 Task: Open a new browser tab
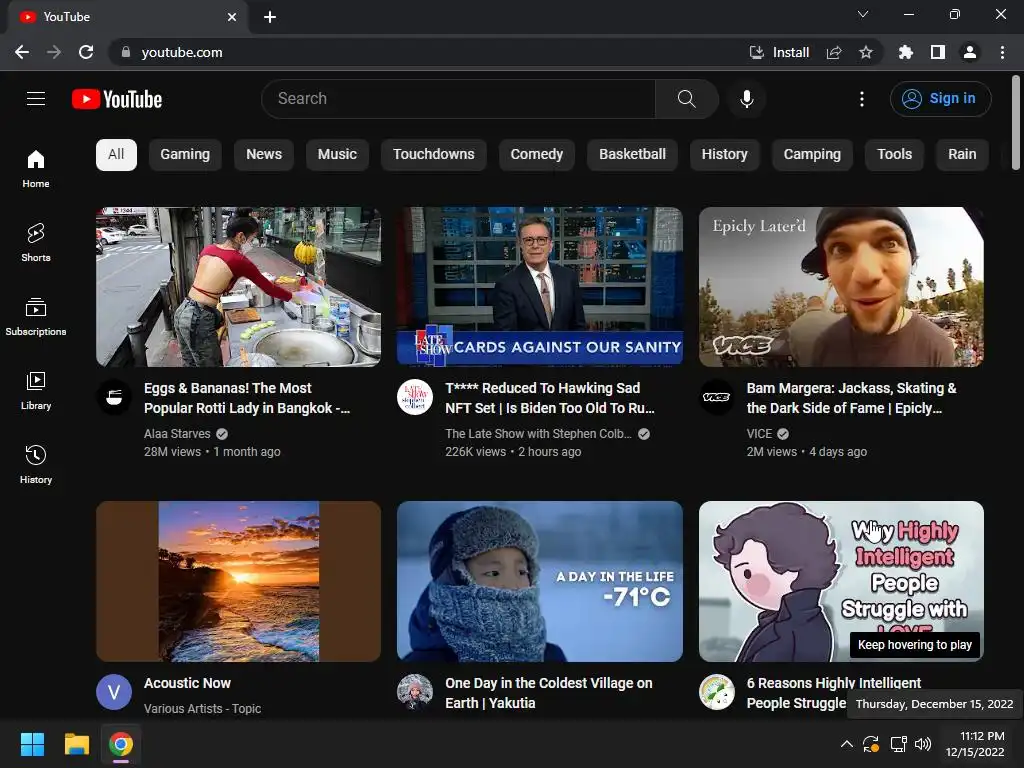270,17
